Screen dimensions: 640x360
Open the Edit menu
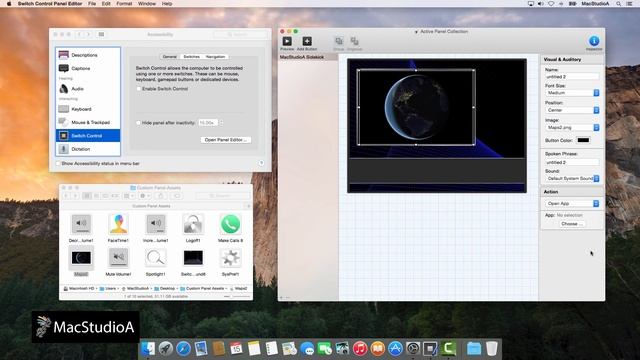pyautogui.click(x=106, y=4)
